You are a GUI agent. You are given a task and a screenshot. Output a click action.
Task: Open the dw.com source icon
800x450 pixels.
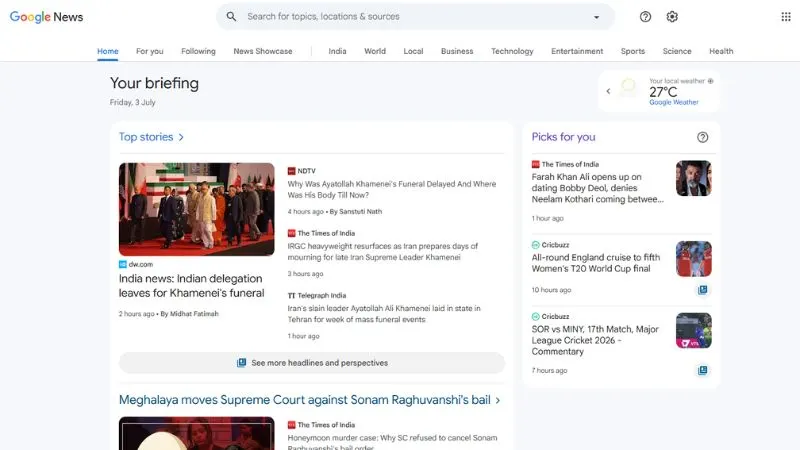[x=122, y=264]
